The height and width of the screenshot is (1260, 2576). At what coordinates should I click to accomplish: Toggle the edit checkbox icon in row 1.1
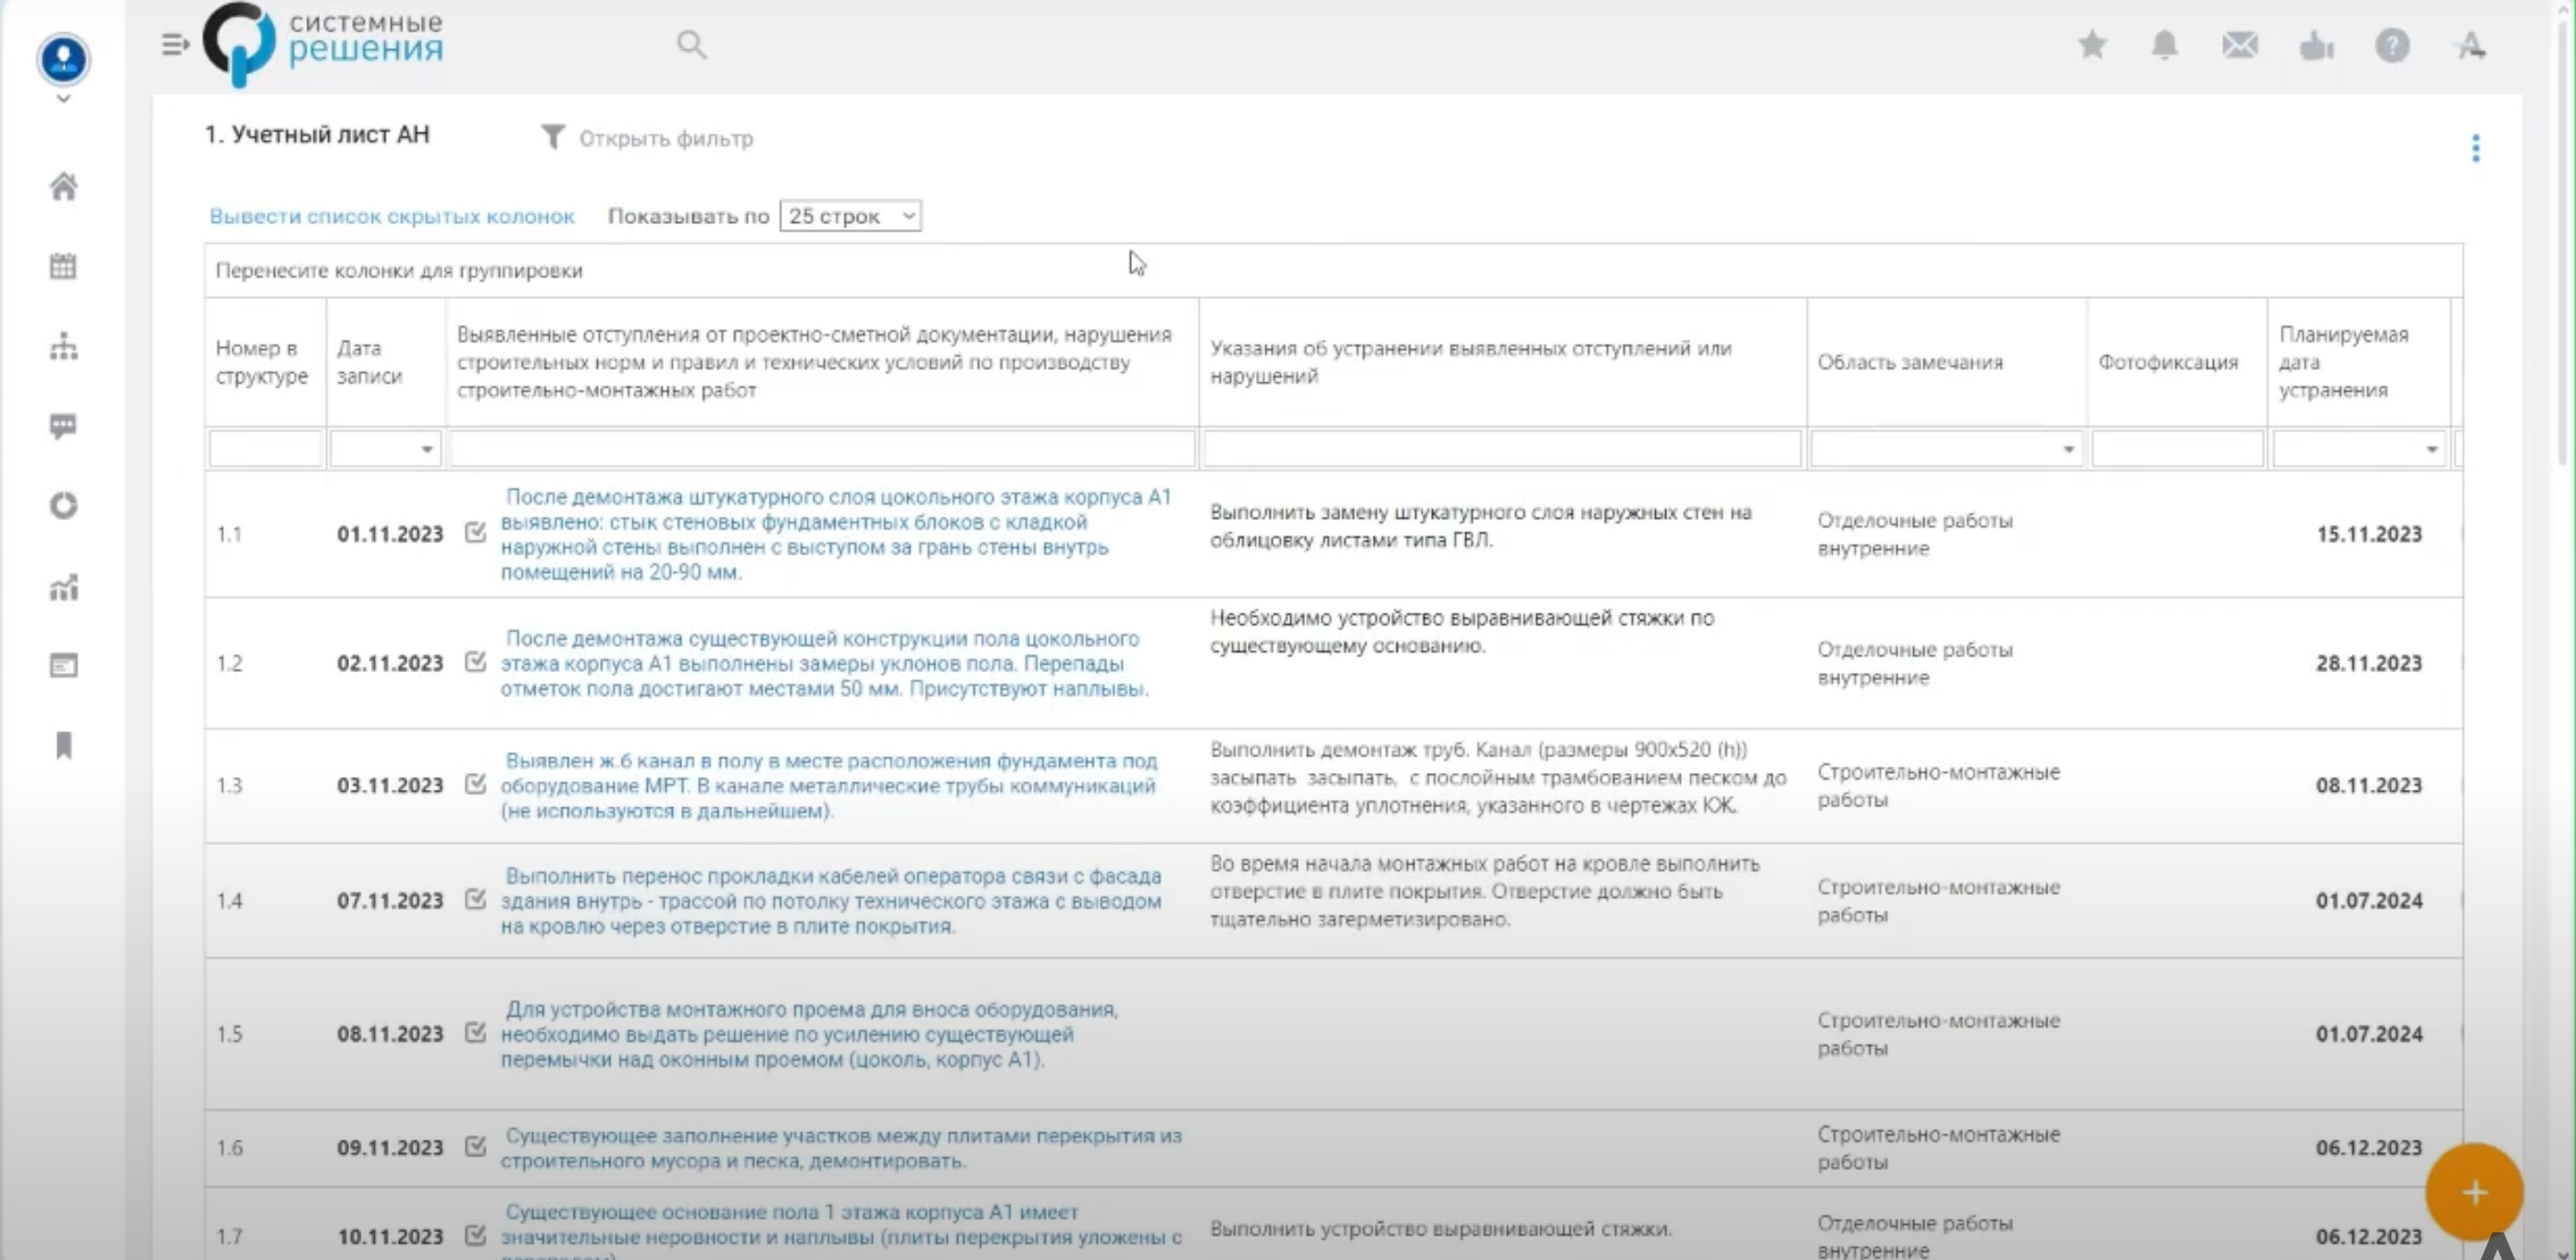[476, 533]
